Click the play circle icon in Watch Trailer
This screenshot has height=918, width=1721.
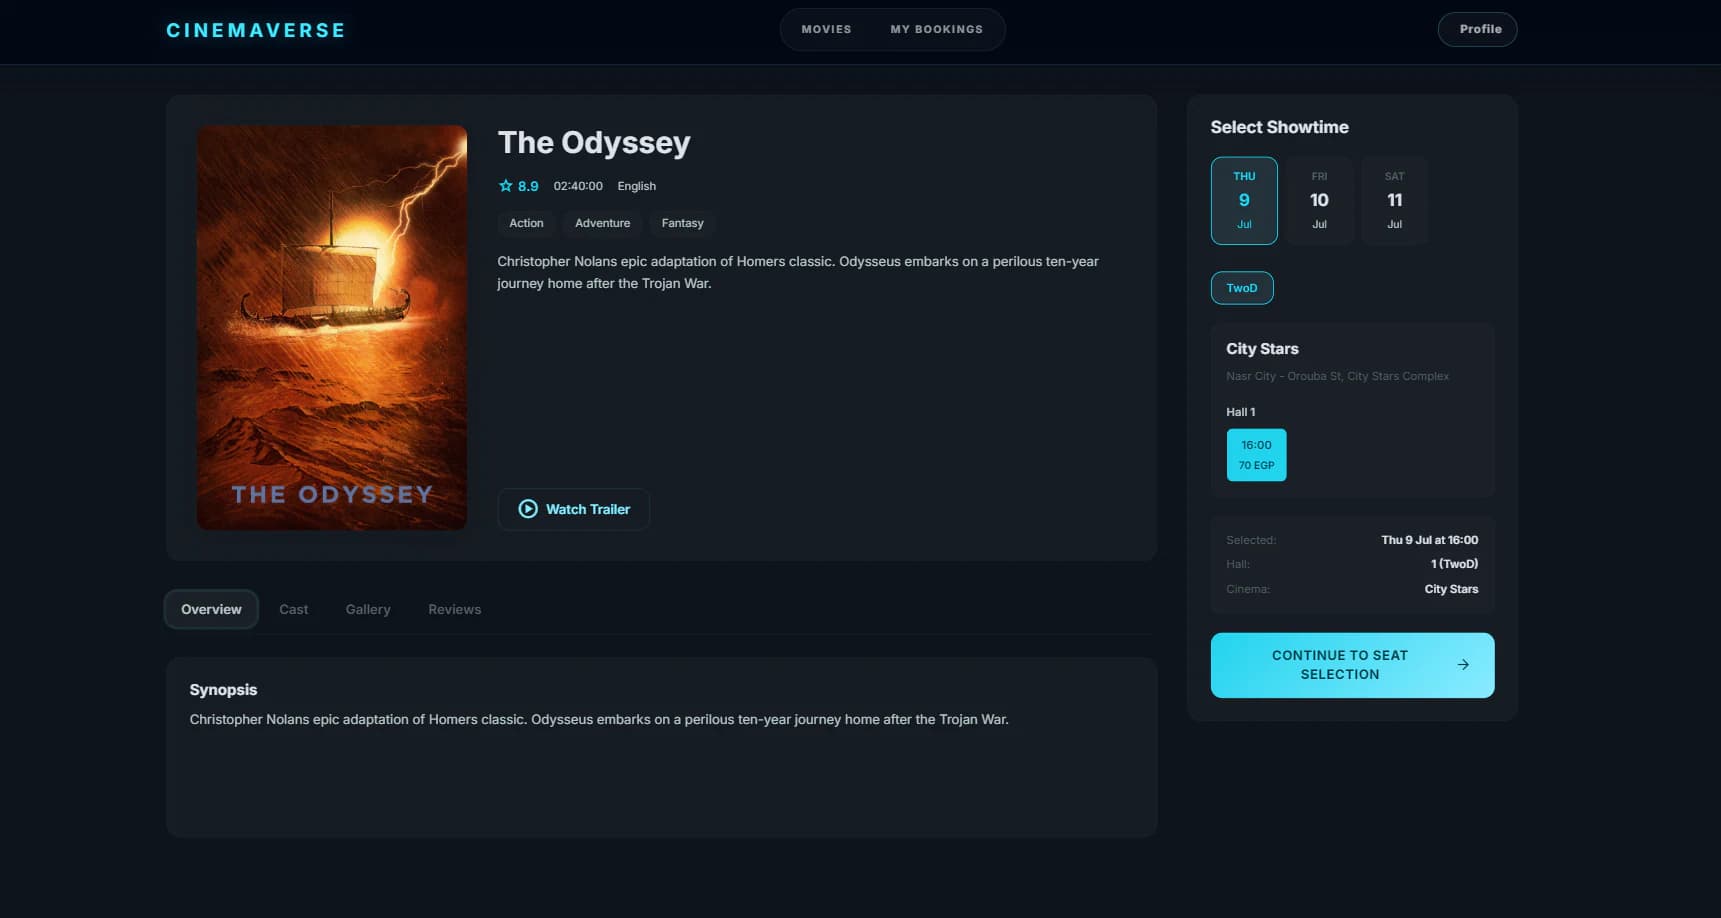pyautogui.click(x=528, y=509)
